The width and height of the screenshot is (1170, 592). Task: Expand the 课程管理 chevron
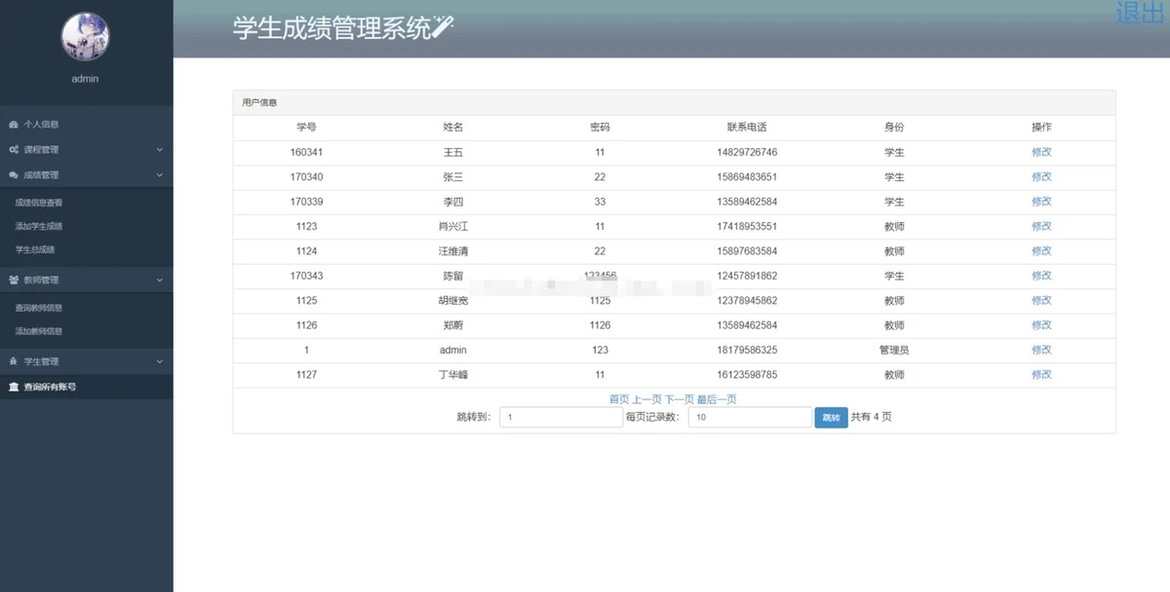(159, 150)
